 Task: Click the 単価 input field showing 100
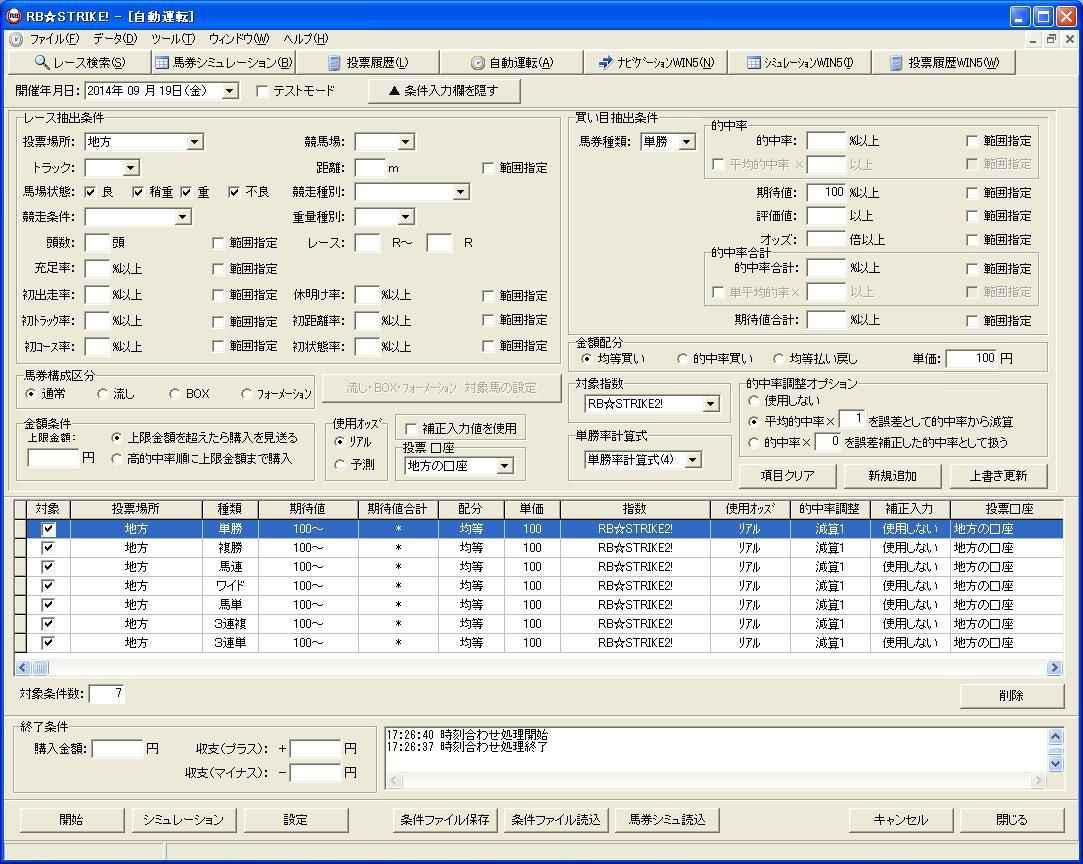972,358
